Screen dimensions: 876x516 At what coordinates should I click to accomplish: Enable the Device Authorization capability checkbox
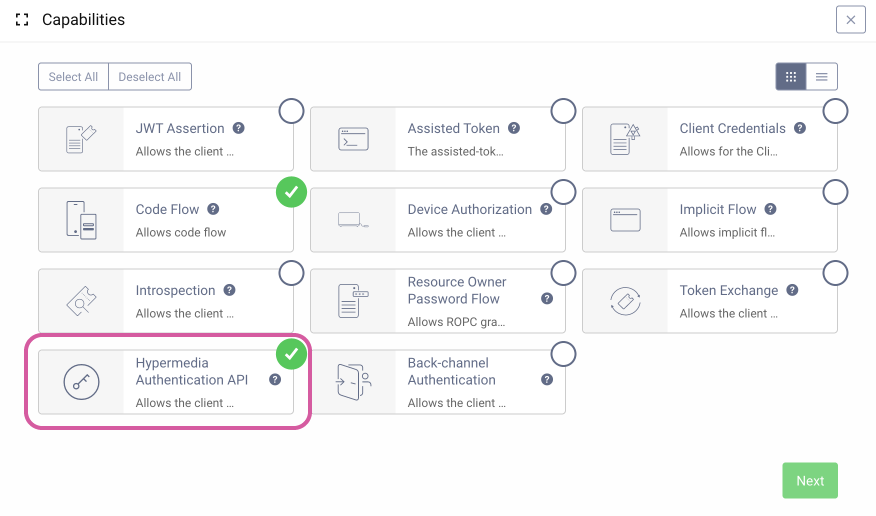[x=563, y=192]
